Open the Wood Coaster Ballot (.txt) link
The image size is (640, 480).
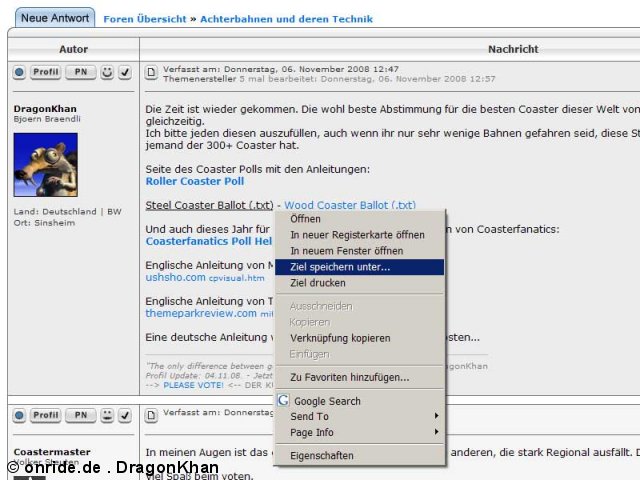click(350, 205)
